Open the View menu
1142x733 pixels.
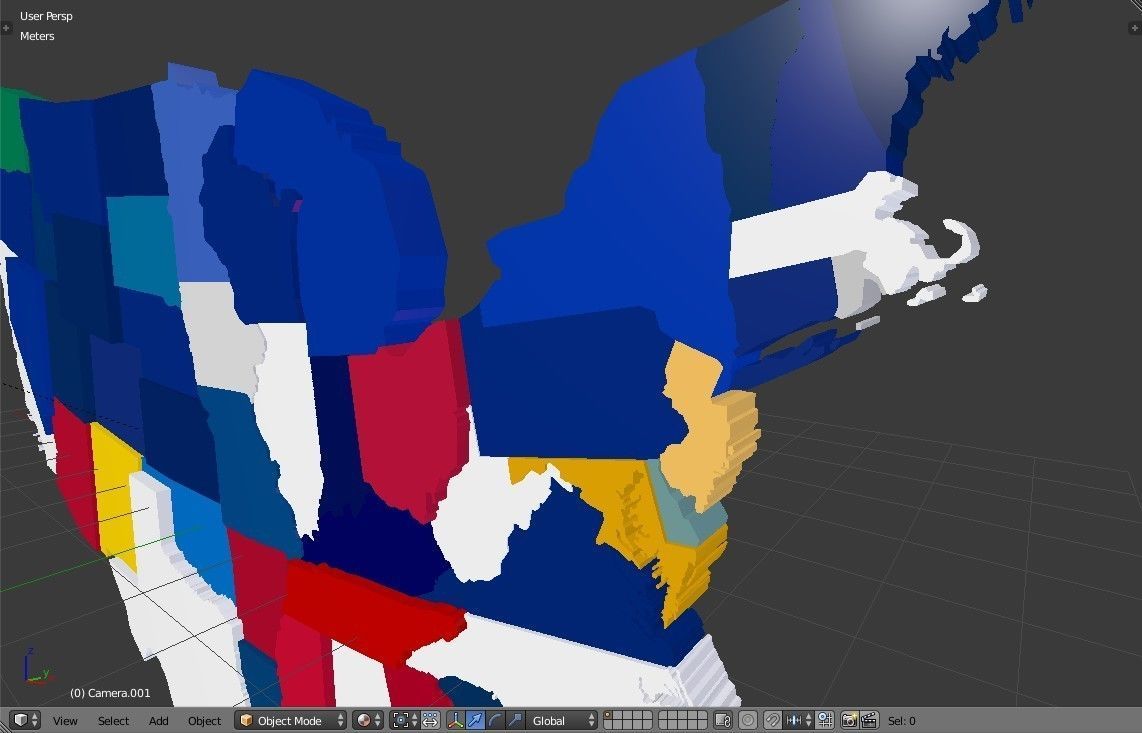coord(65,721)
